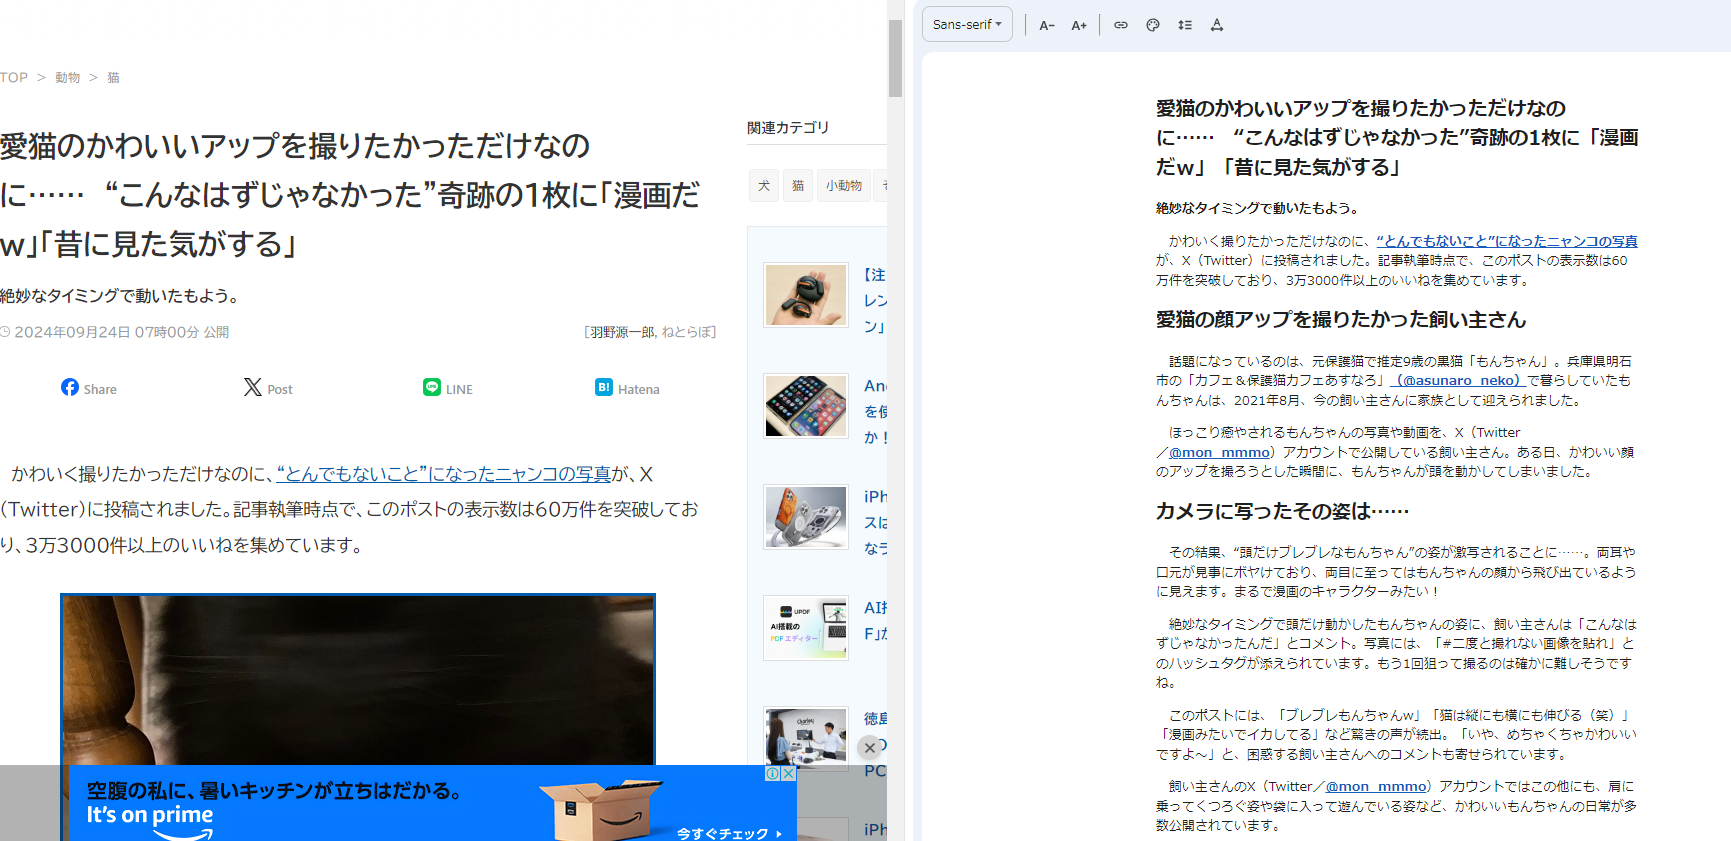1731x841 pixels.
Task: Close the Amazon prime ad banner
Action: (x=789, y=773)
